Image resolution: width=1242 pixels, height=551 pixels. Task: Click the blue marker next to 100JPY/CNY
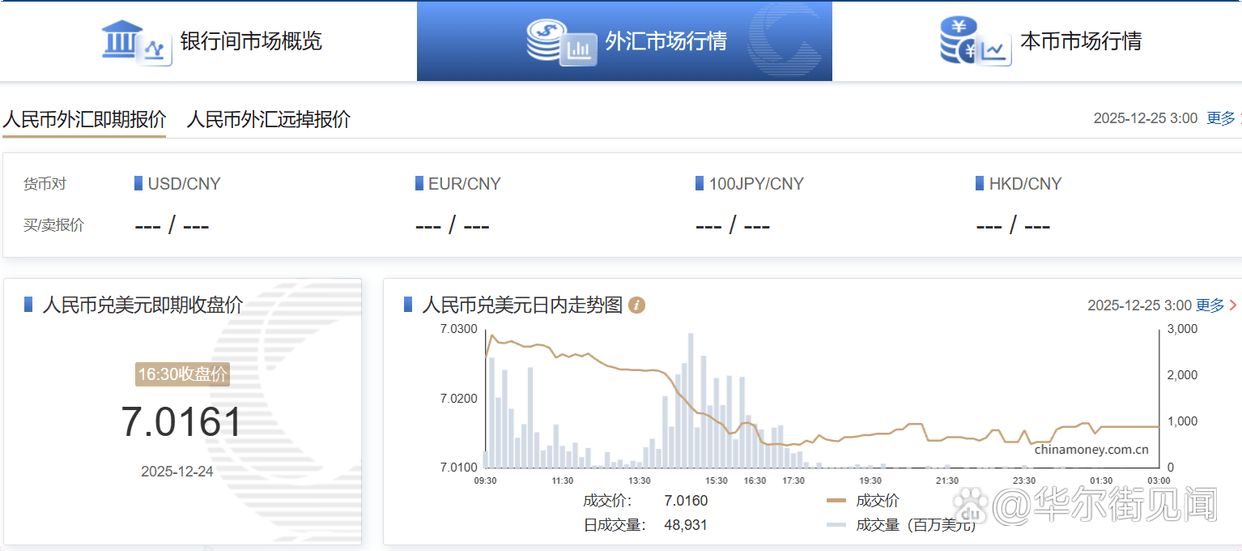tap(700, 183)
